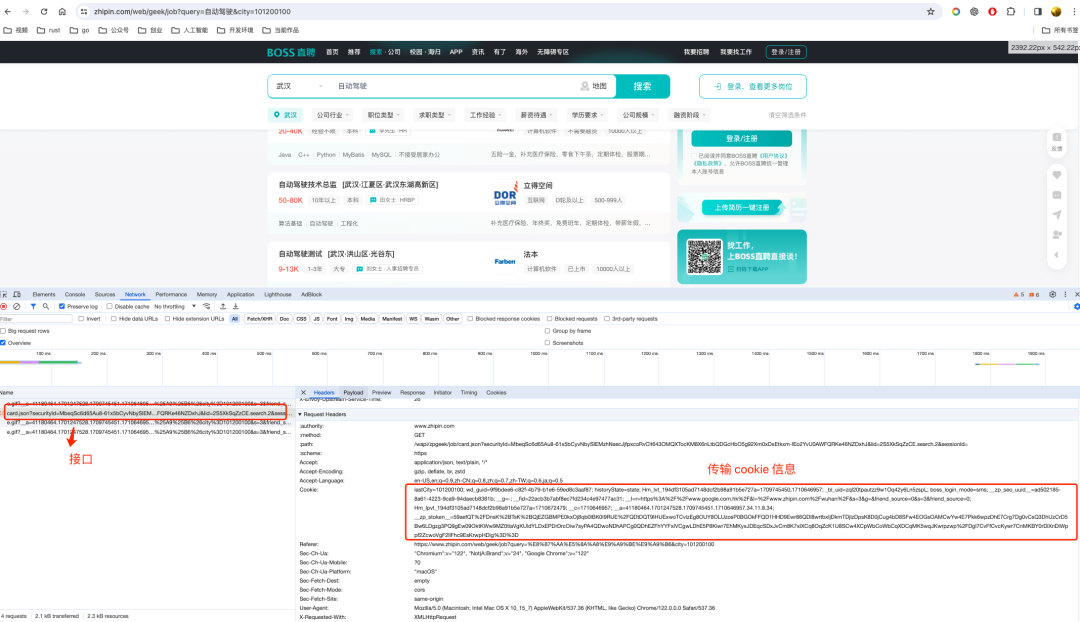Check Hide extension URLs checkbox
This screenshot has height=622, width=1080.
tap(167, 319)
